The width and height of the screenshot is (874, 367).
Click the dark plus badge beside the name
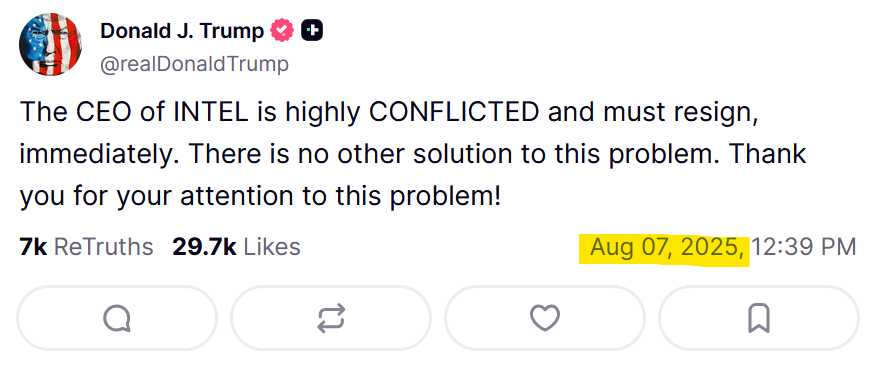coord(312,31)
